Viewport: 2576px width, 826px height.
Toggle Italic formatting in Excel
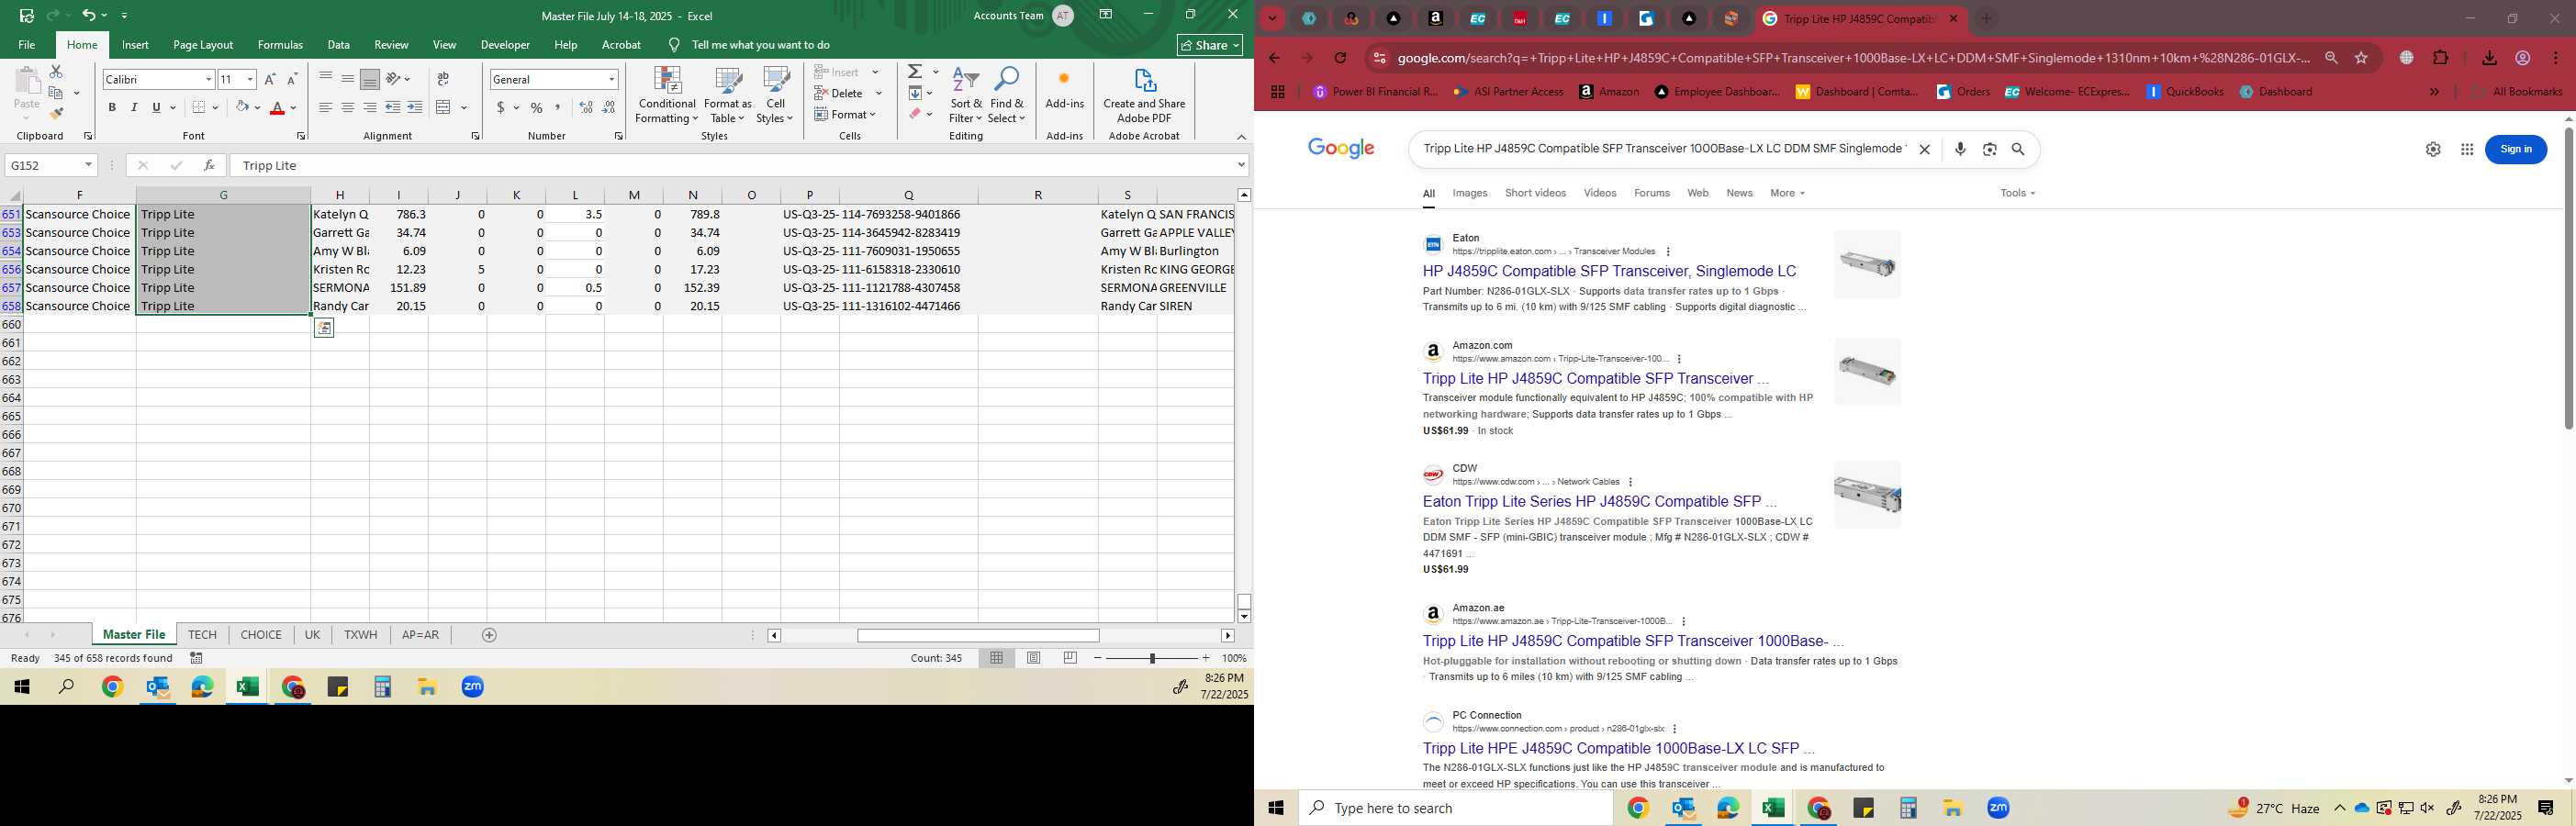coord(134,107)
